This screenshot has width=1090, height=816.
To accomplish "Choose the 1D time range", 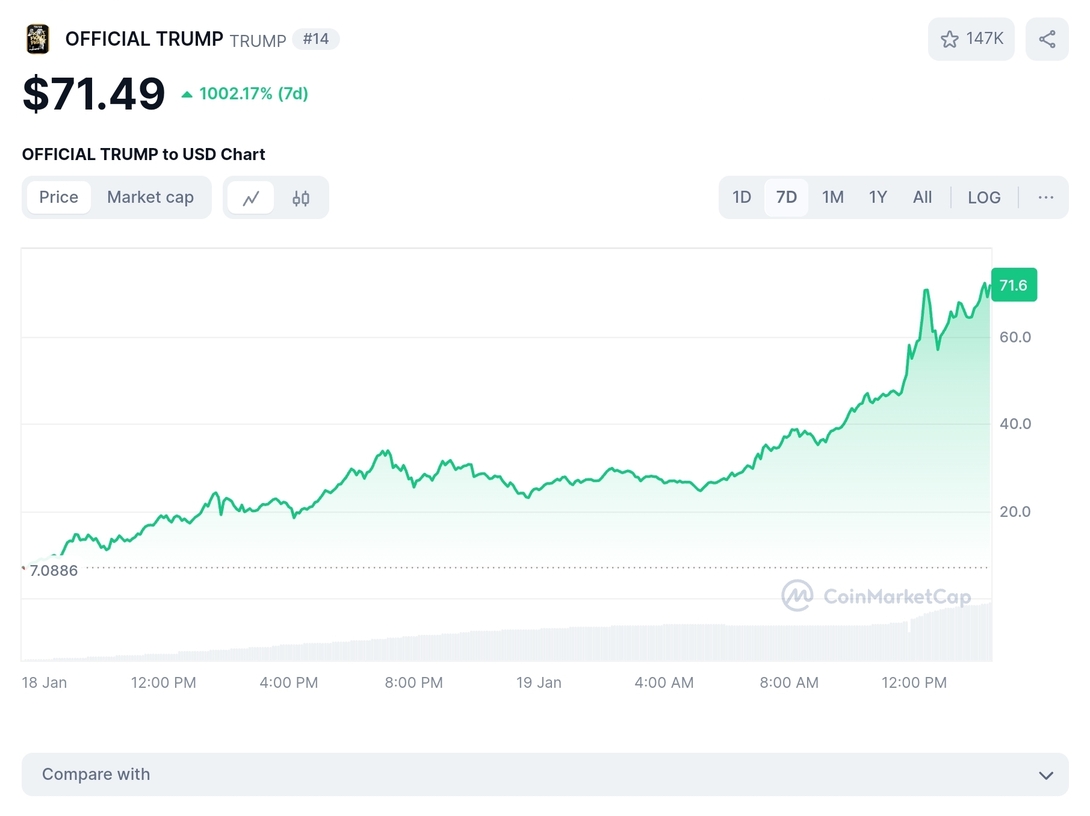I will [x=742, y=197].
